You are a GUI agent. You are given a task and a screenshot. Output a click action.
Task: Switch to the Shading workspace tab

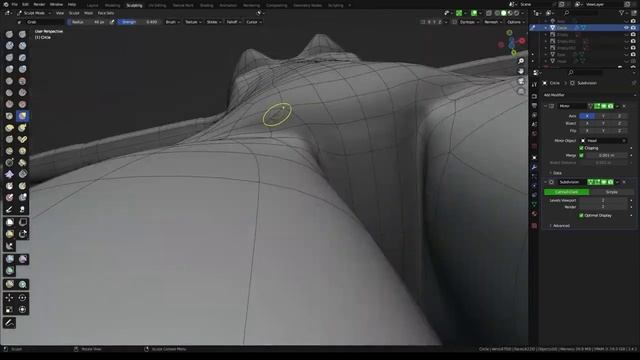[x=207, y=5]
